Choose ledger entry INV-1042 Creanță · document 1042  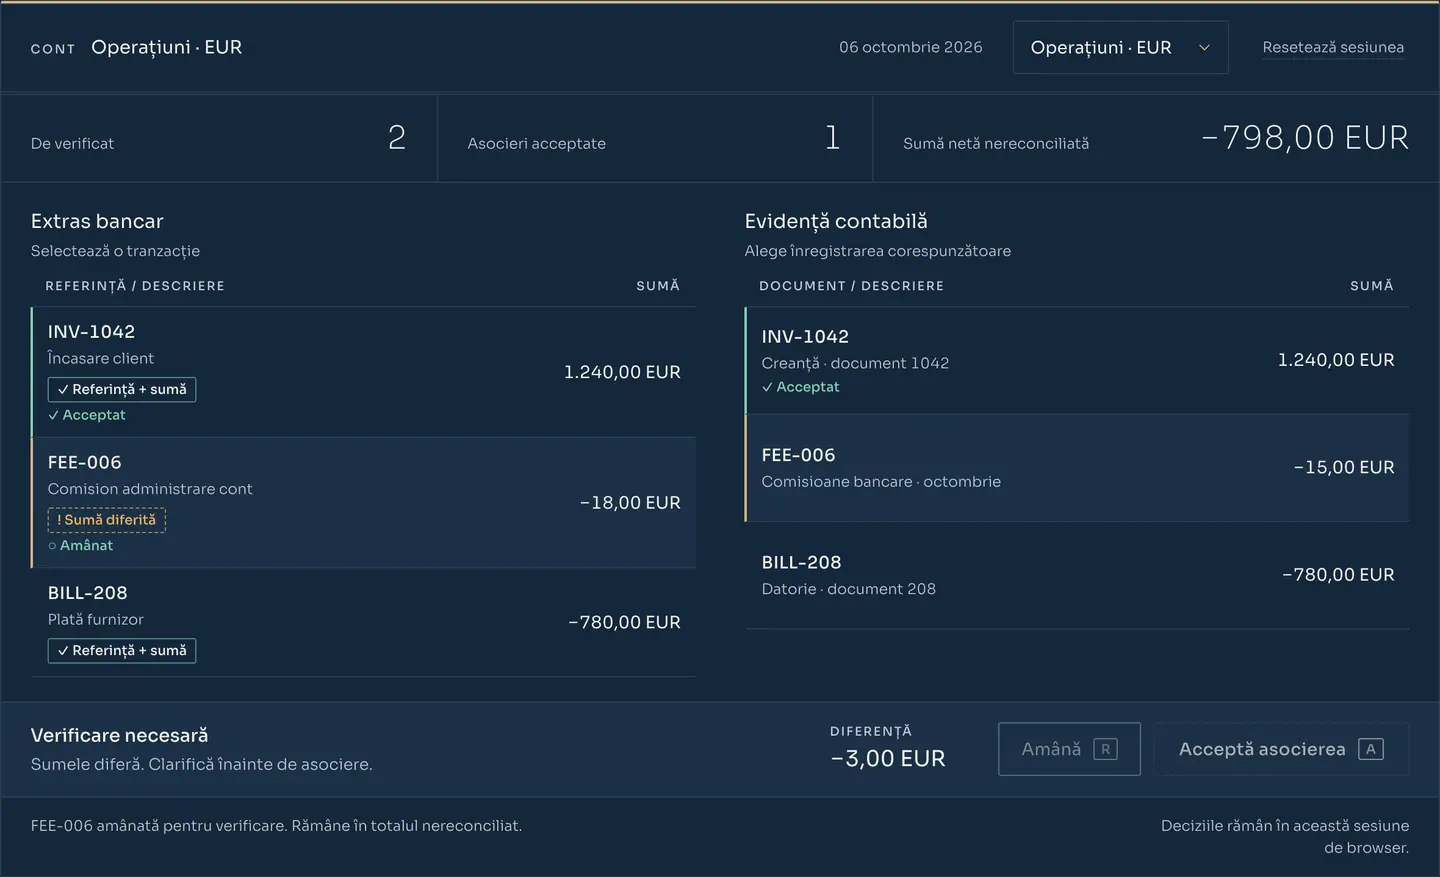pyautogui.click(x=1077, y=360)
